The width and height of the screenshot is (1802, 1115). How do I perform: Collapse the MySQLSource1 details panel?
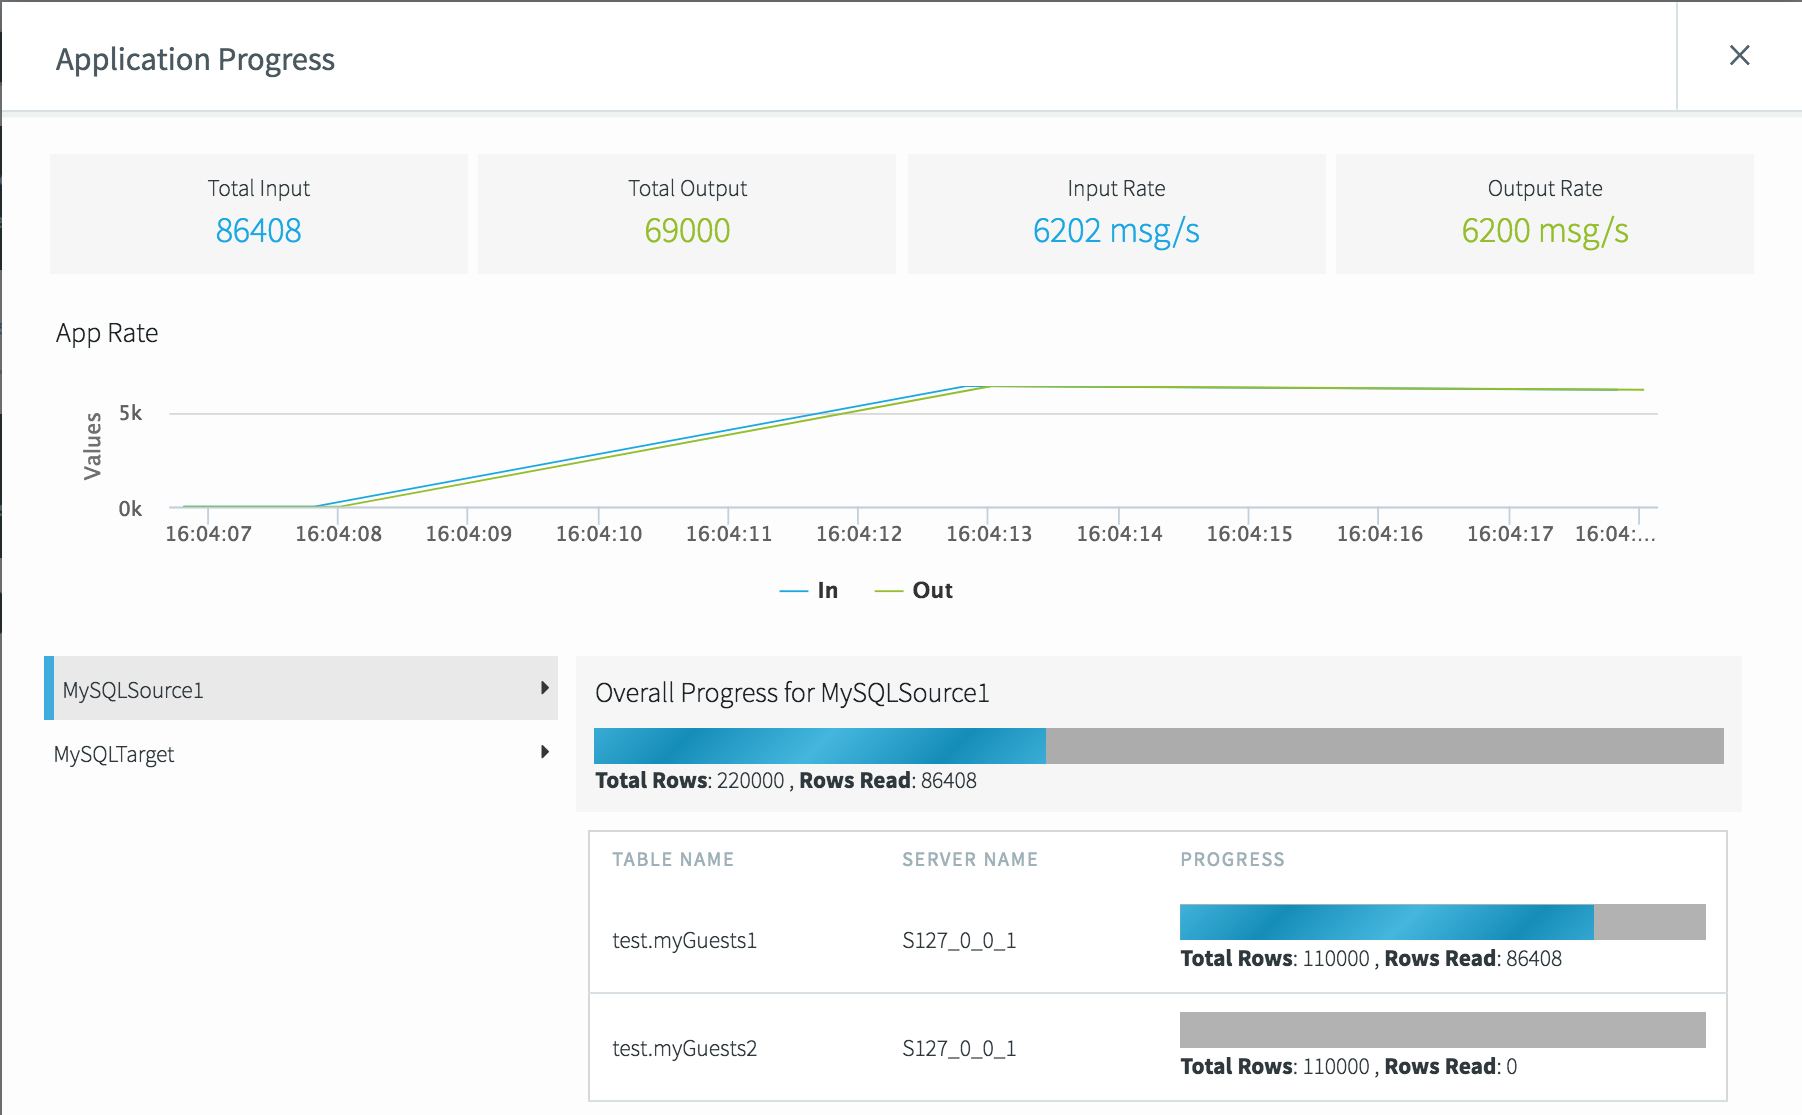545,689
